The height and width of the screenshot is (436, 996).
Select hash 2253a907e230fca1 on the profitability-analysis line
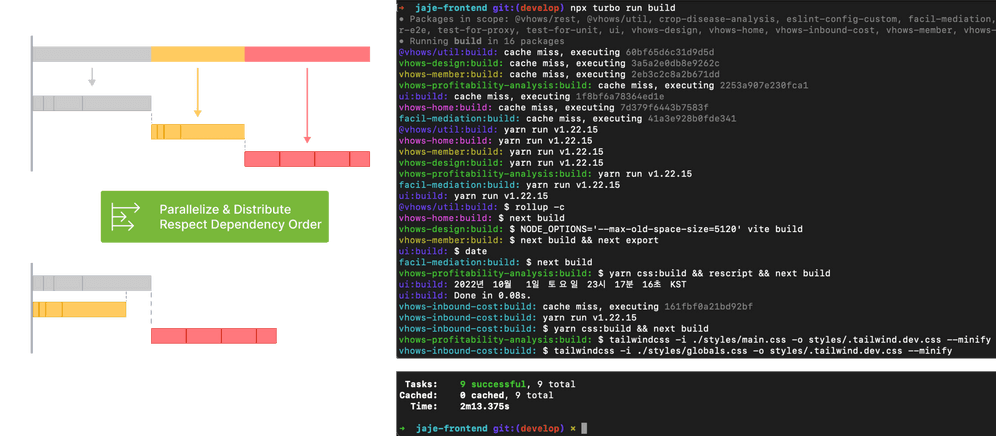pos(763,85)
